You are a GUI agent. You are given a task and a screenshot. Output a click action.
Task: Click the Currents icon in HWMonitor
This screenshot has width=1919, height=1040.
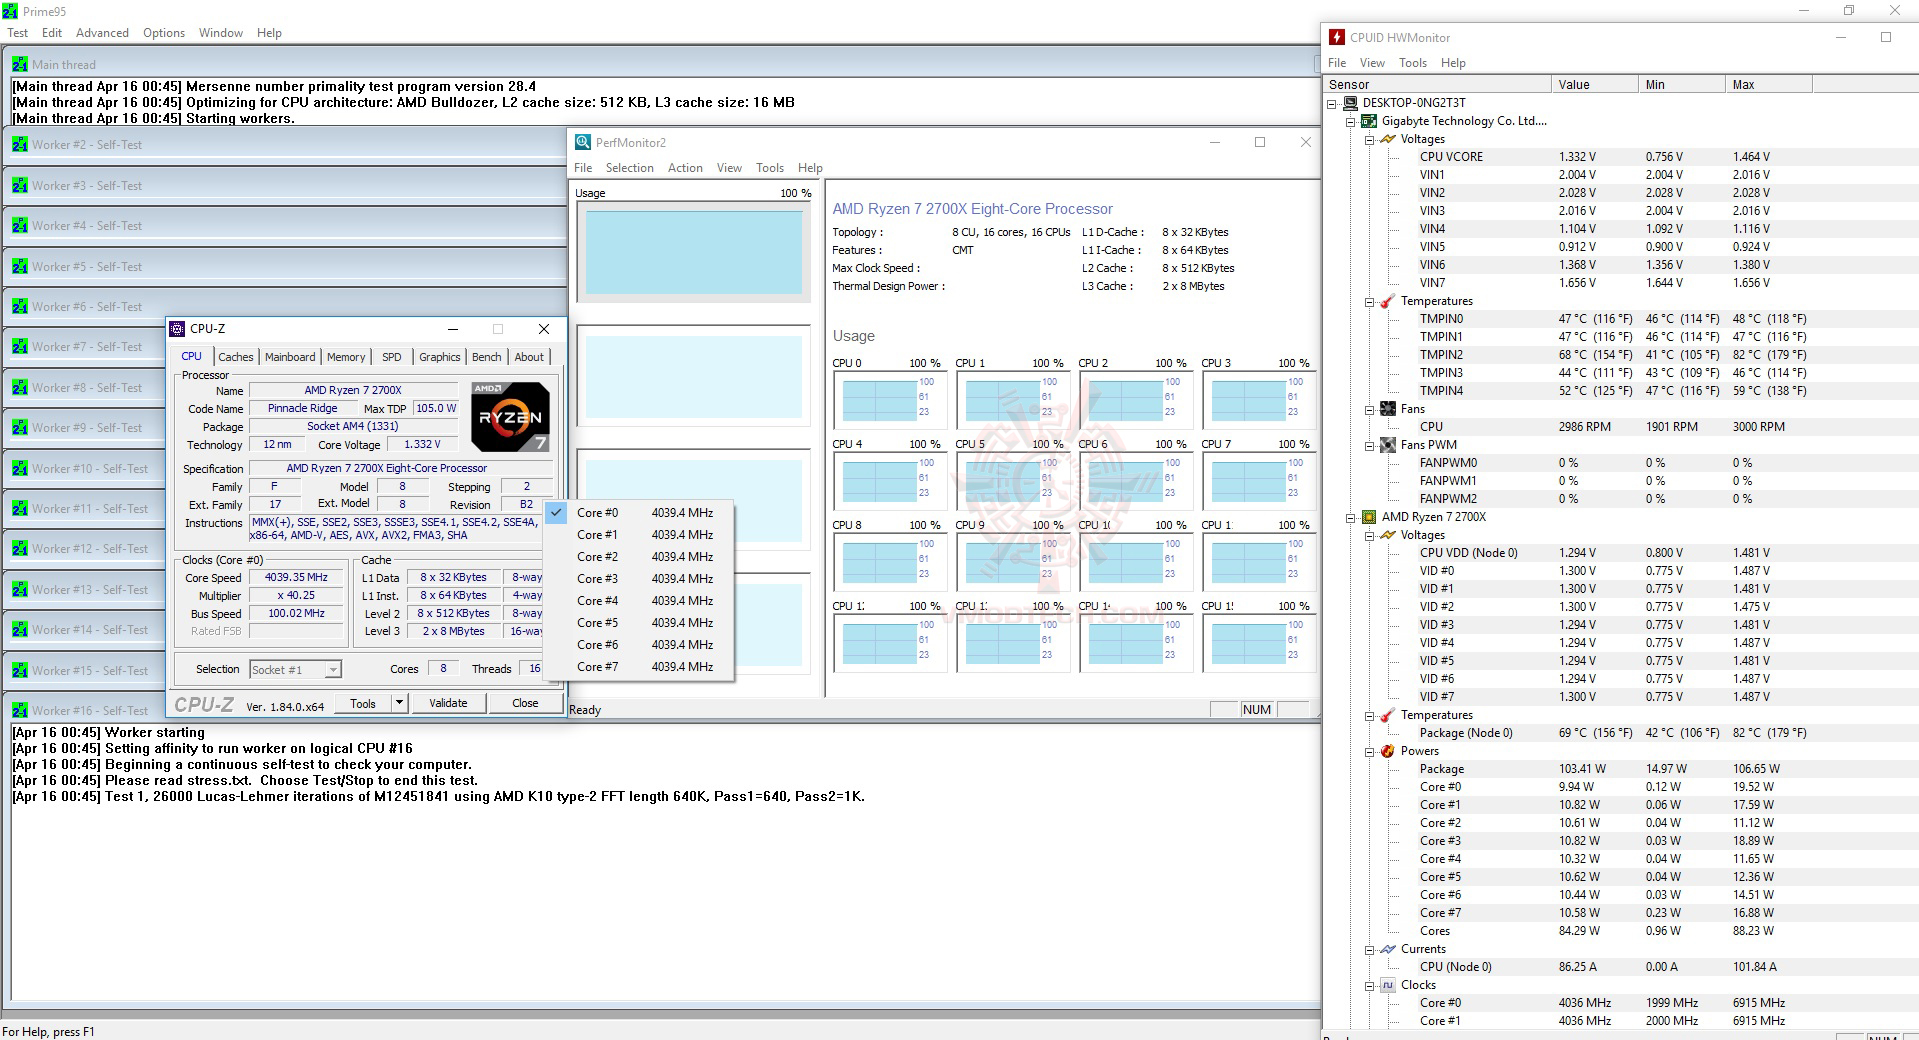[x=1388, y=949]
